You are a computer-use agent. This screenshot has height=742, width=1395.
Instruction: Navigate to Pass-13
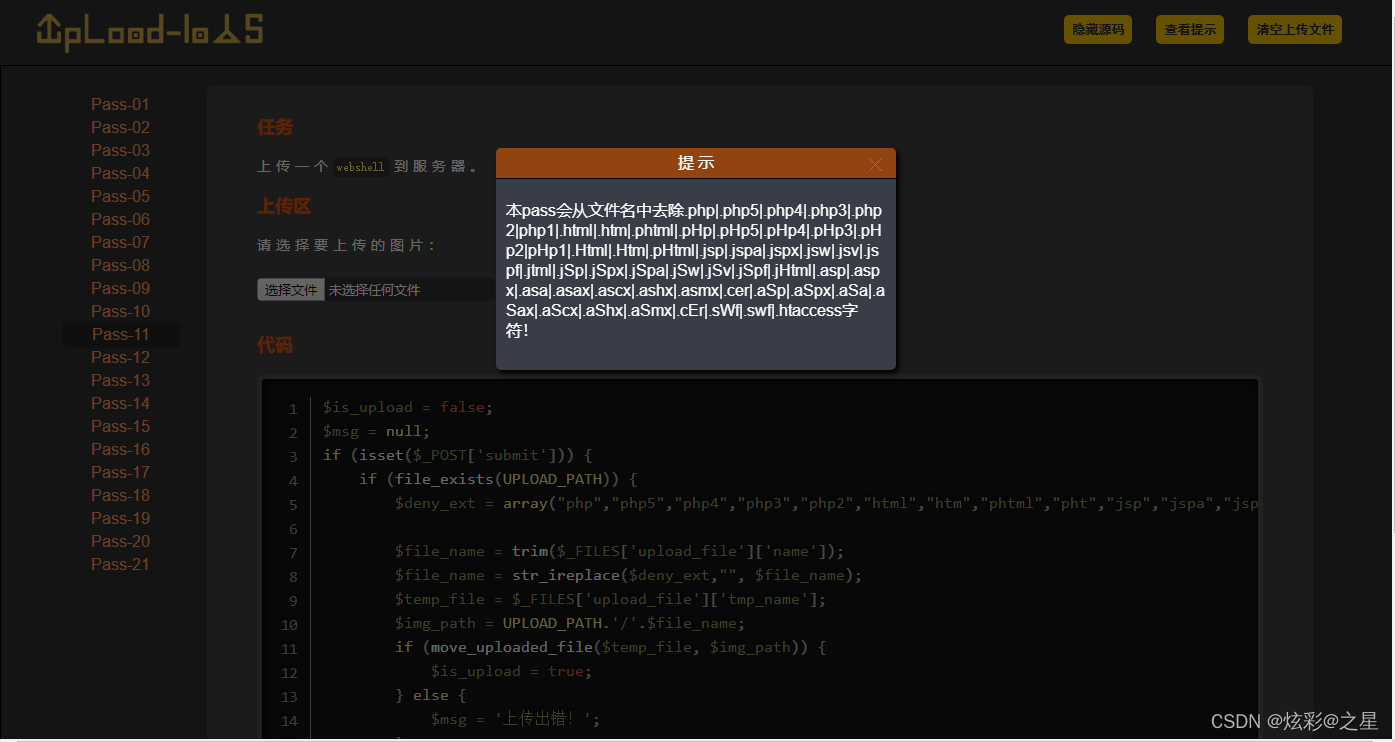[x=120, y=380]
